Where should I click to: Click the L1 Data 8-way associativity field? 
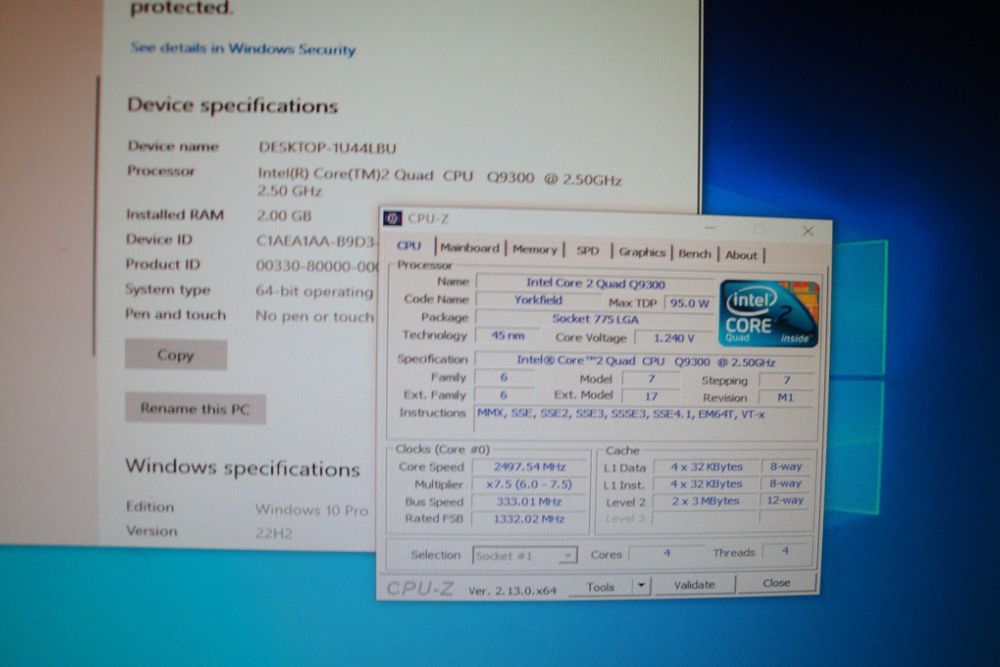(x=786, y=466)
